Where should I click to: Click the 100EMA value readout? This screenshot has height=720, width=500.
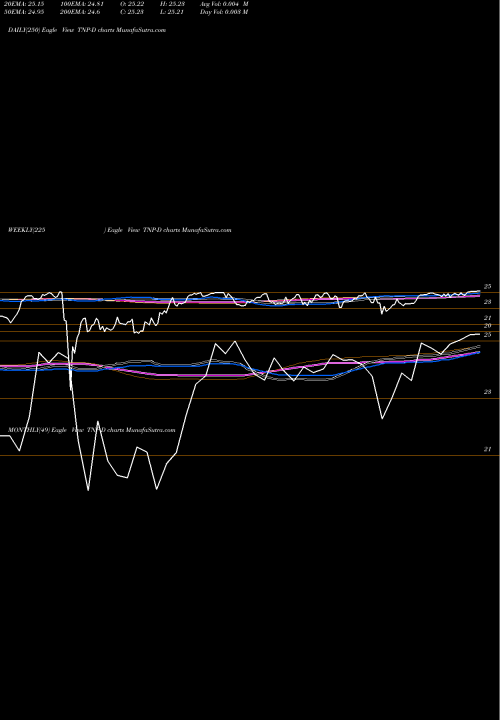[x=82, y=4]
